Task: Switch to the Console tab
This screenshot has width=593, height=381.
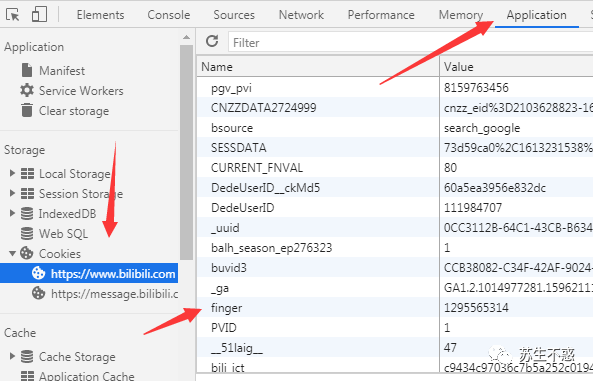Action: [x=169, y=15]
